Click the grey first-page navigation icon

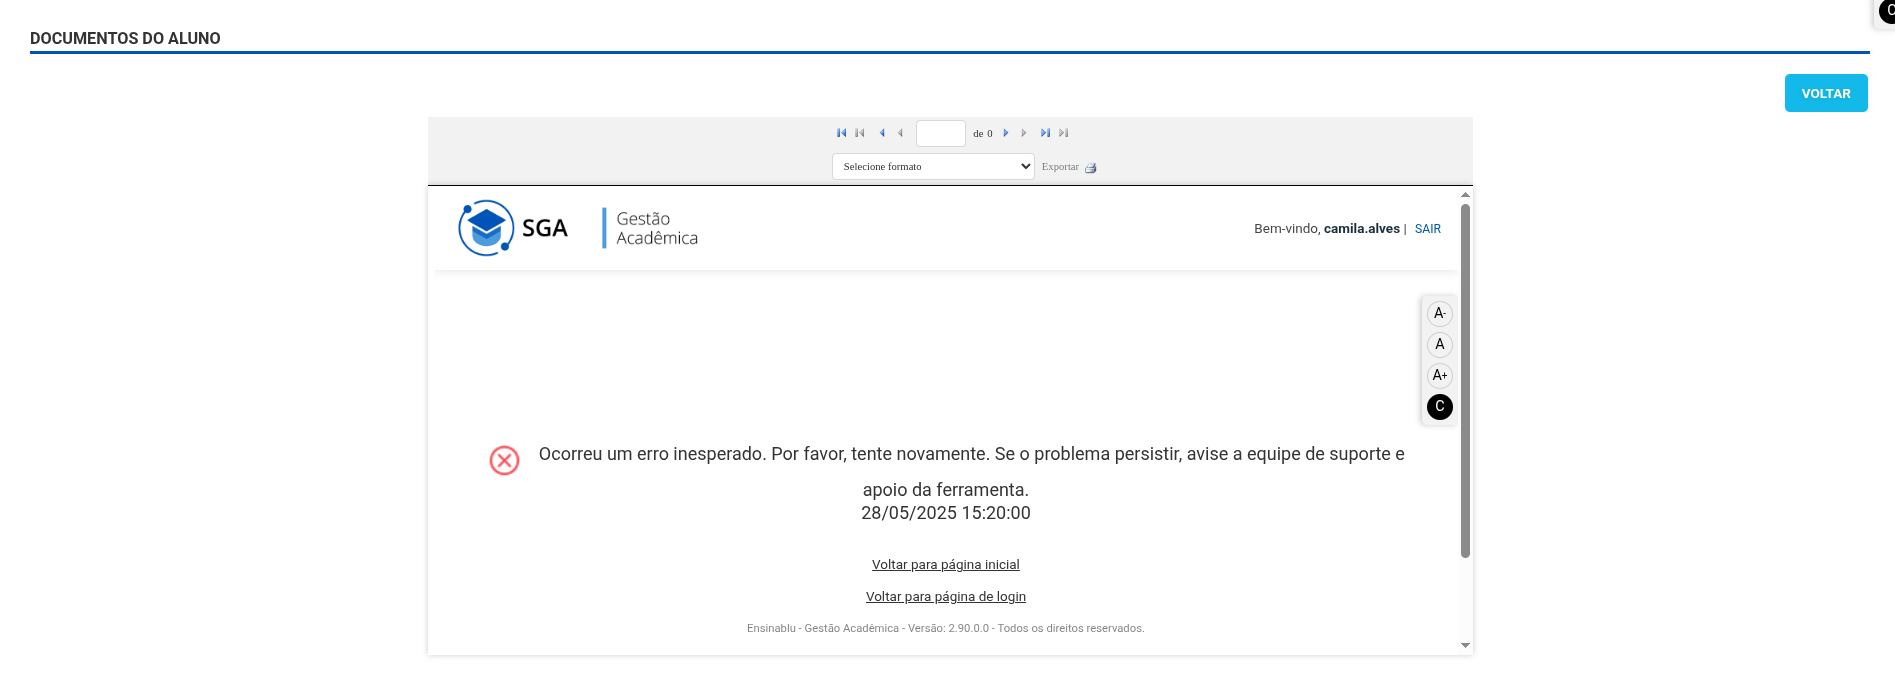click(x=860, y=133)
